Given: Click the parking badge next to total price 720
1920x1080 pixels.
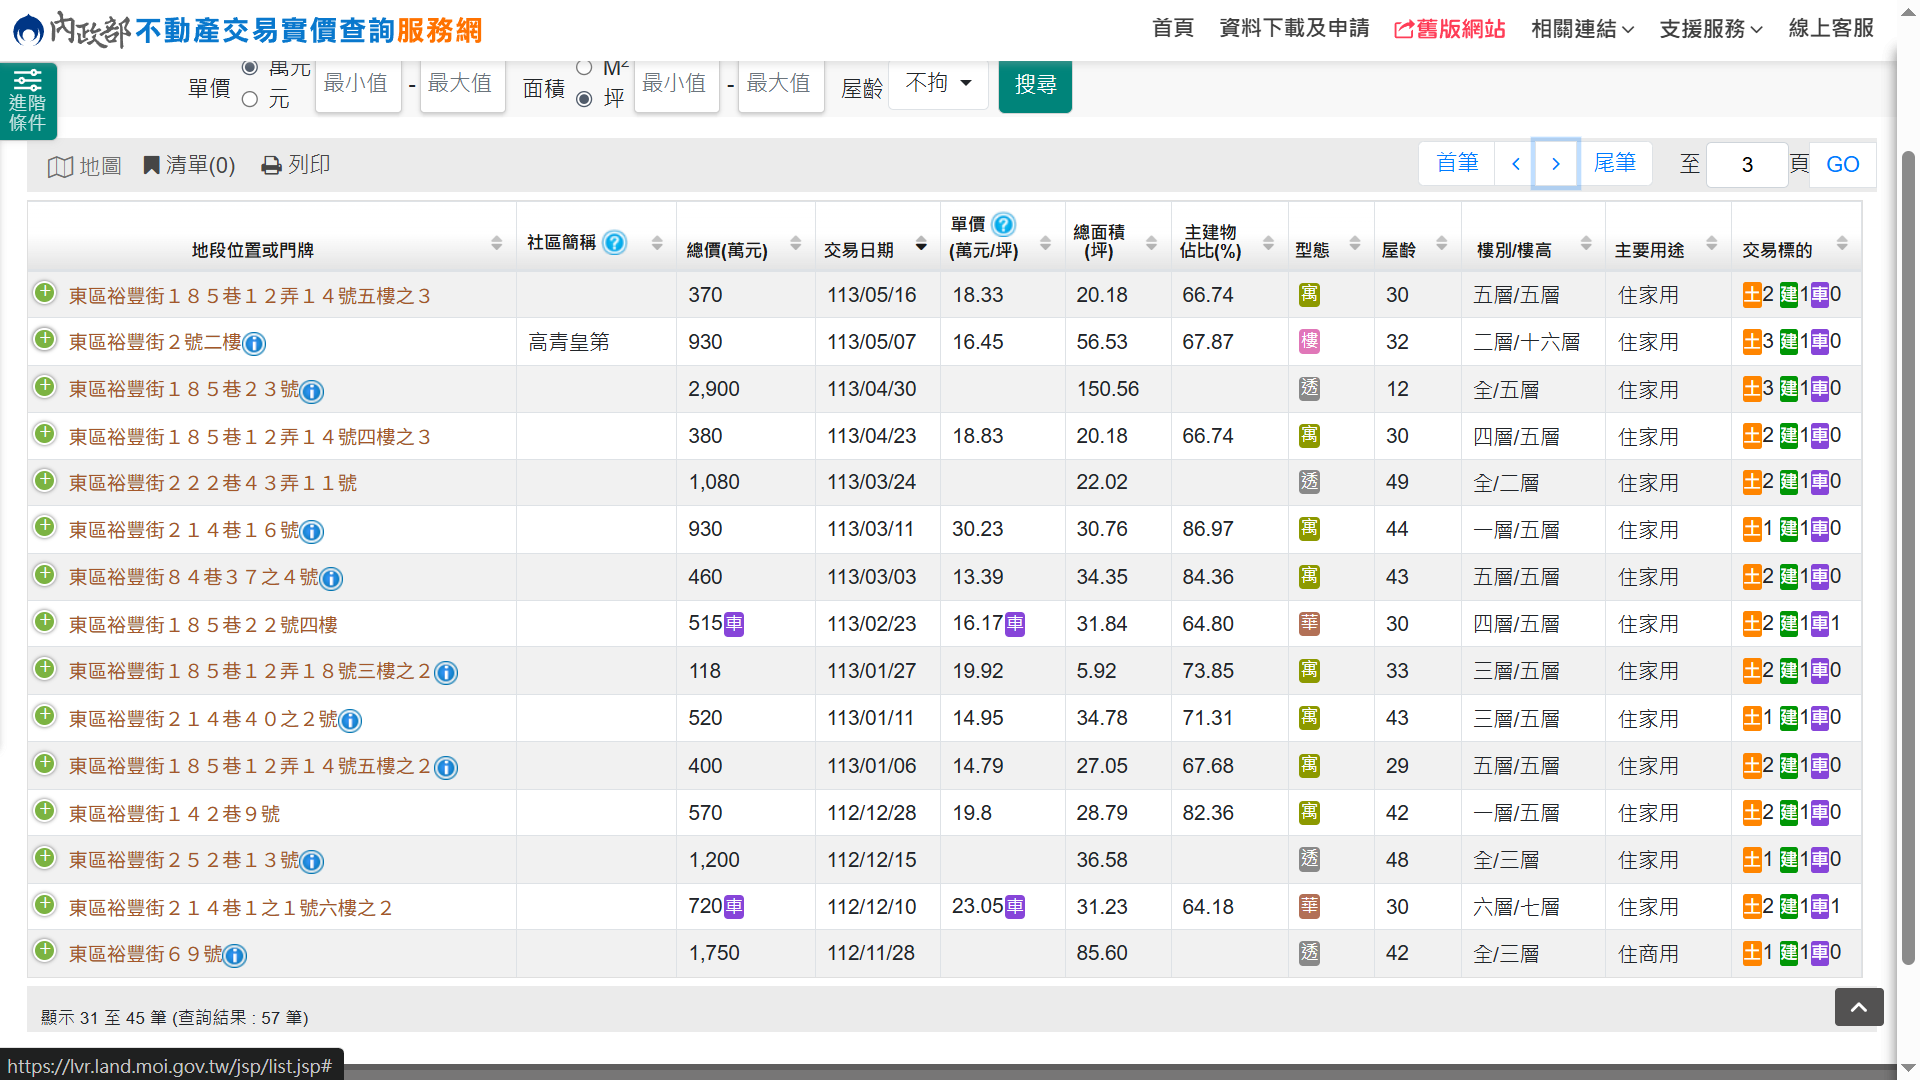Looking at the screenshot, I should (x=734, y=907).
